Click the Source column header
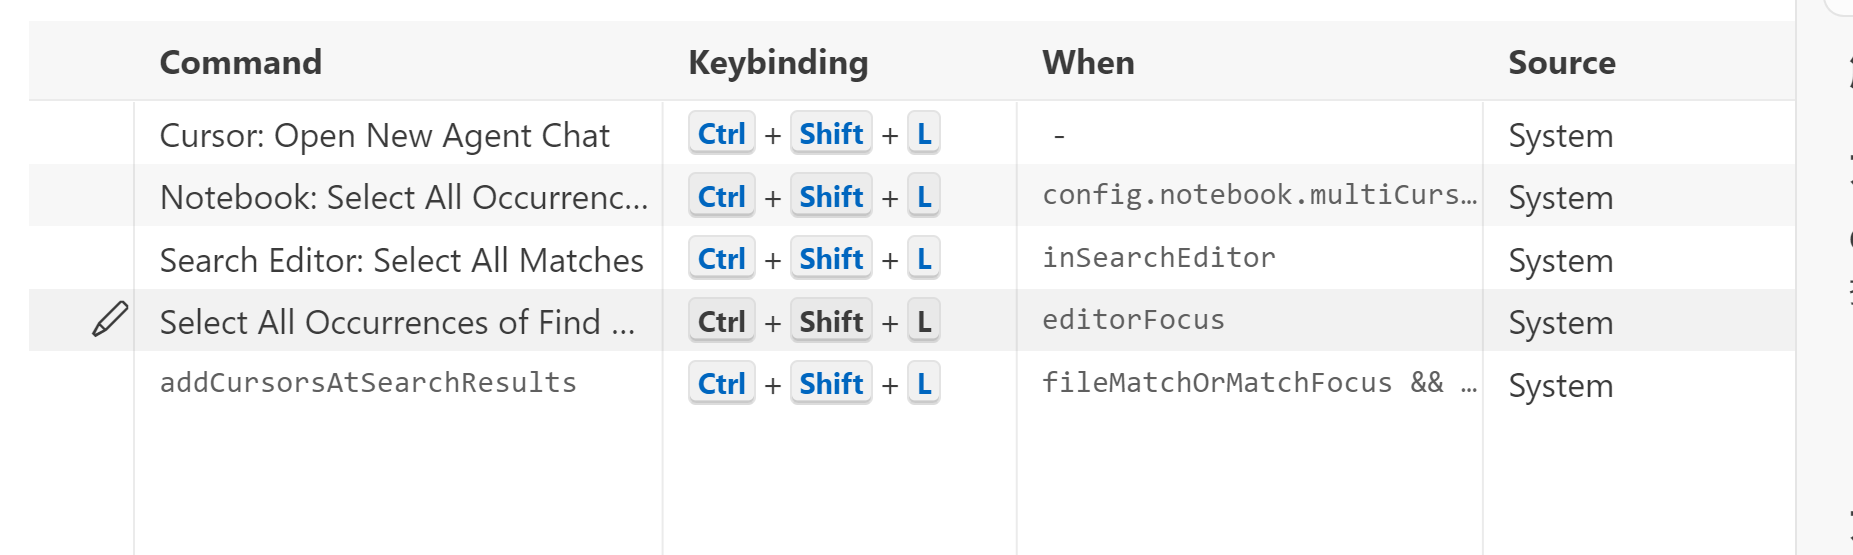1853x555 pixels. coord(1561,63)
